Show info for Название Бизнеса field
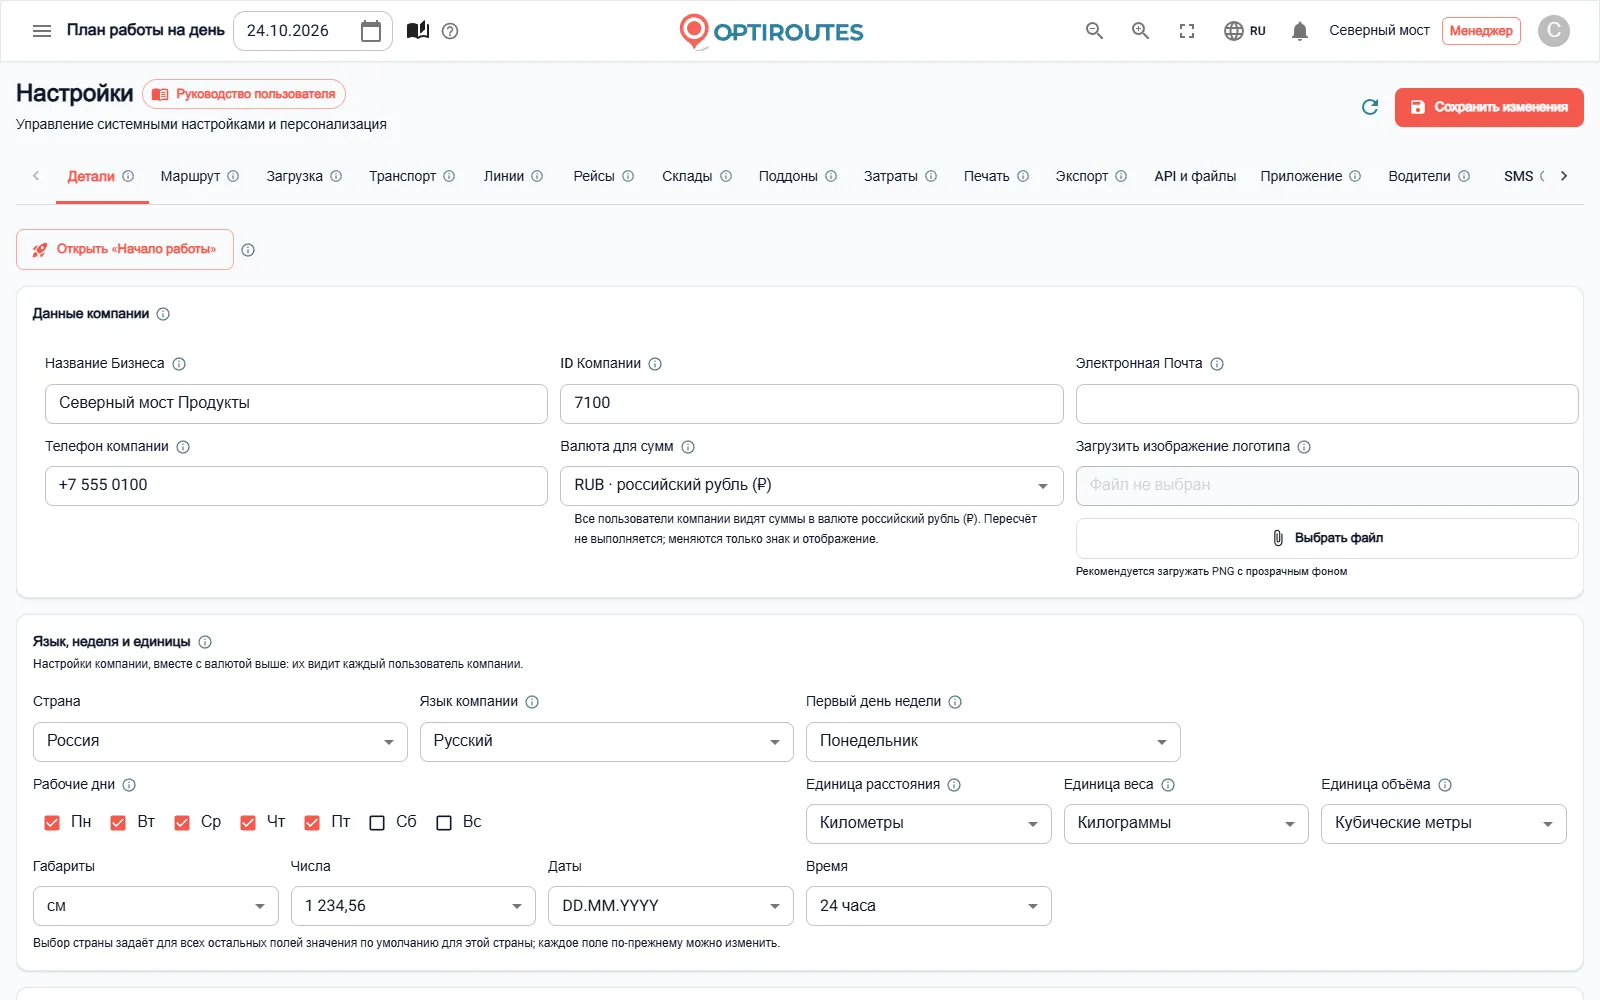The width and height of the screenshot is (1600, 1000). pos(179,364)
